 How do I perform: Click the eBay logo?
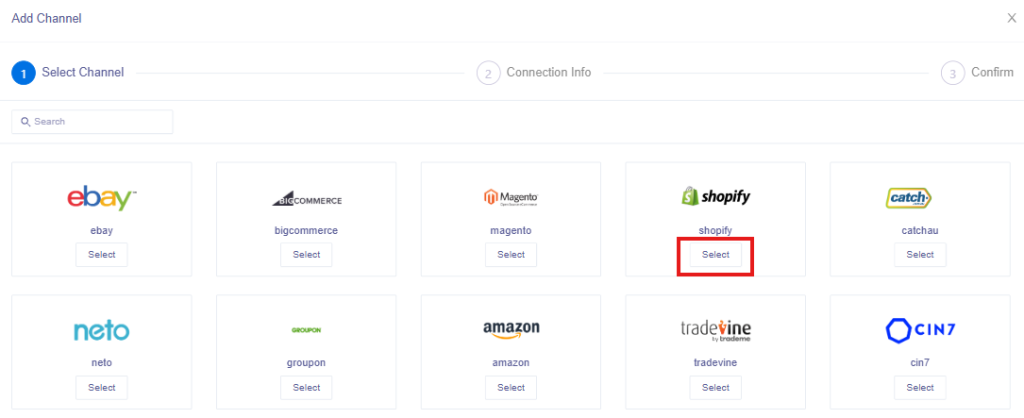coord(101,198)
